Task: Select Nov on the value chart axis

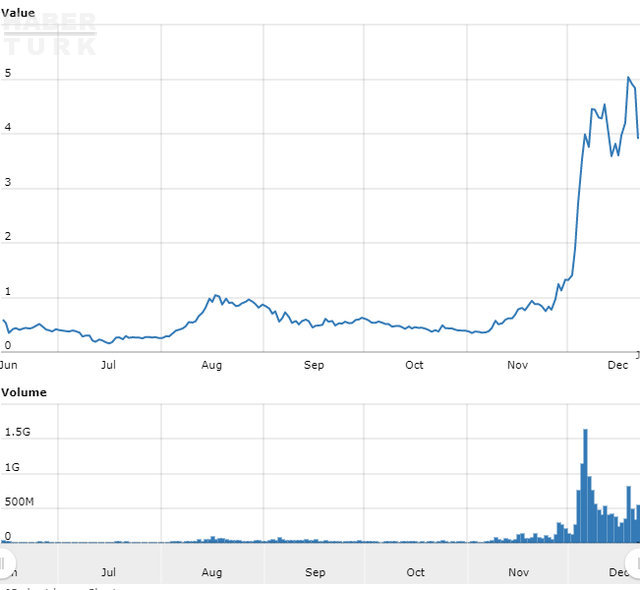Action: [x=517, y=365]
